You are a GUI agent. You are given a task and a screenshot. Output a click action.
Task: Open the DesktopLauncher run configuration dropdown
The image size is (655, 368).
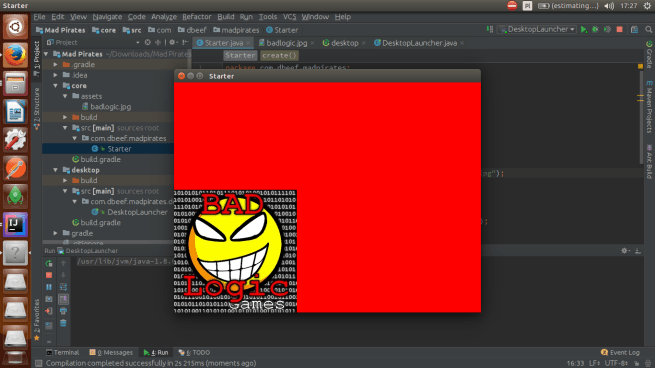(538, 29)
